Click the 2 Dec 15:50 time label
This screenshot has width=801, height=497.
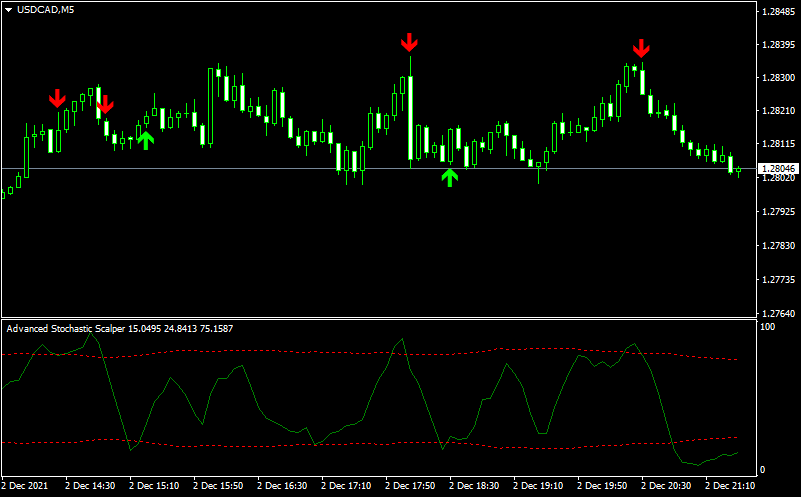(218, 486)
